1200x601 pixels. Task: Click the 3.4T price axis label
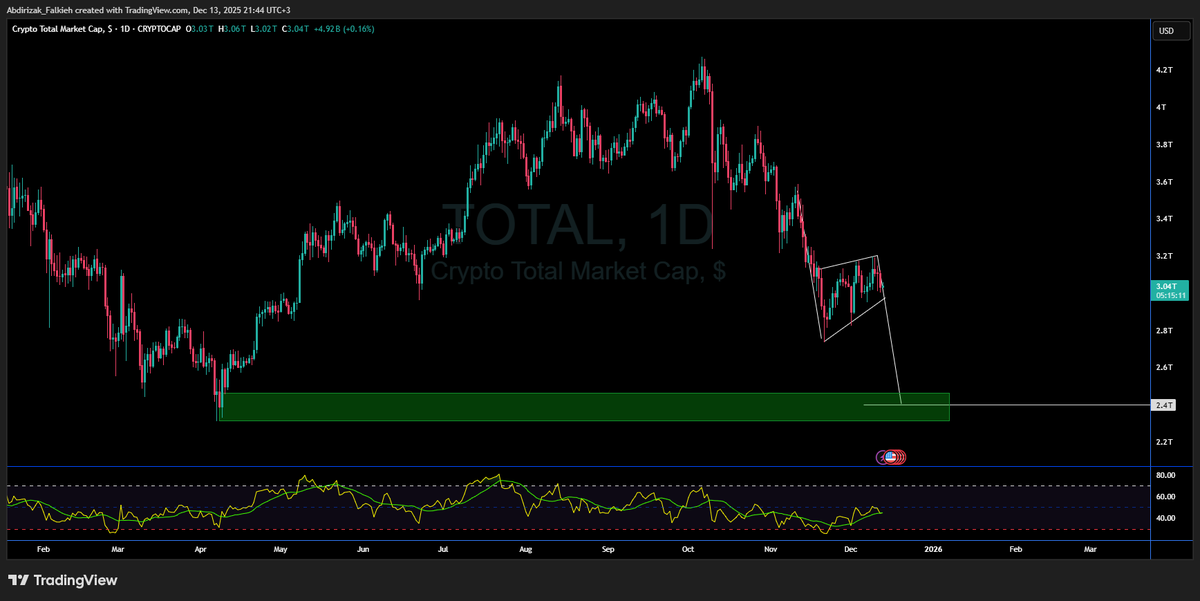click(1164, 219)
